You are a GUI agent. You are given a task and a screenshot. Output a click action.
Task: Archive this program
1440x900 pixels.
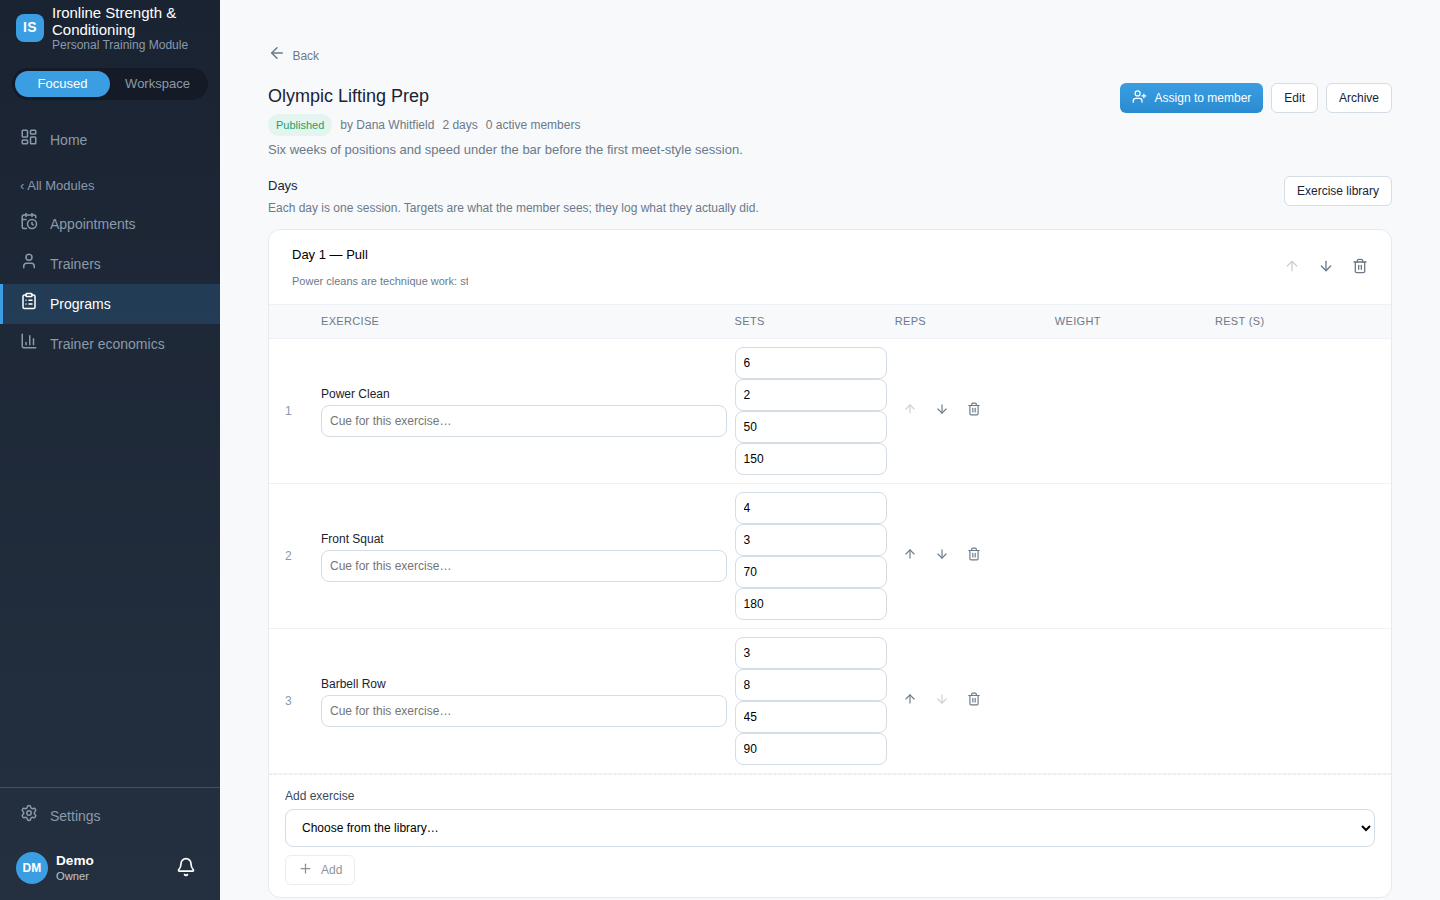1358,98
